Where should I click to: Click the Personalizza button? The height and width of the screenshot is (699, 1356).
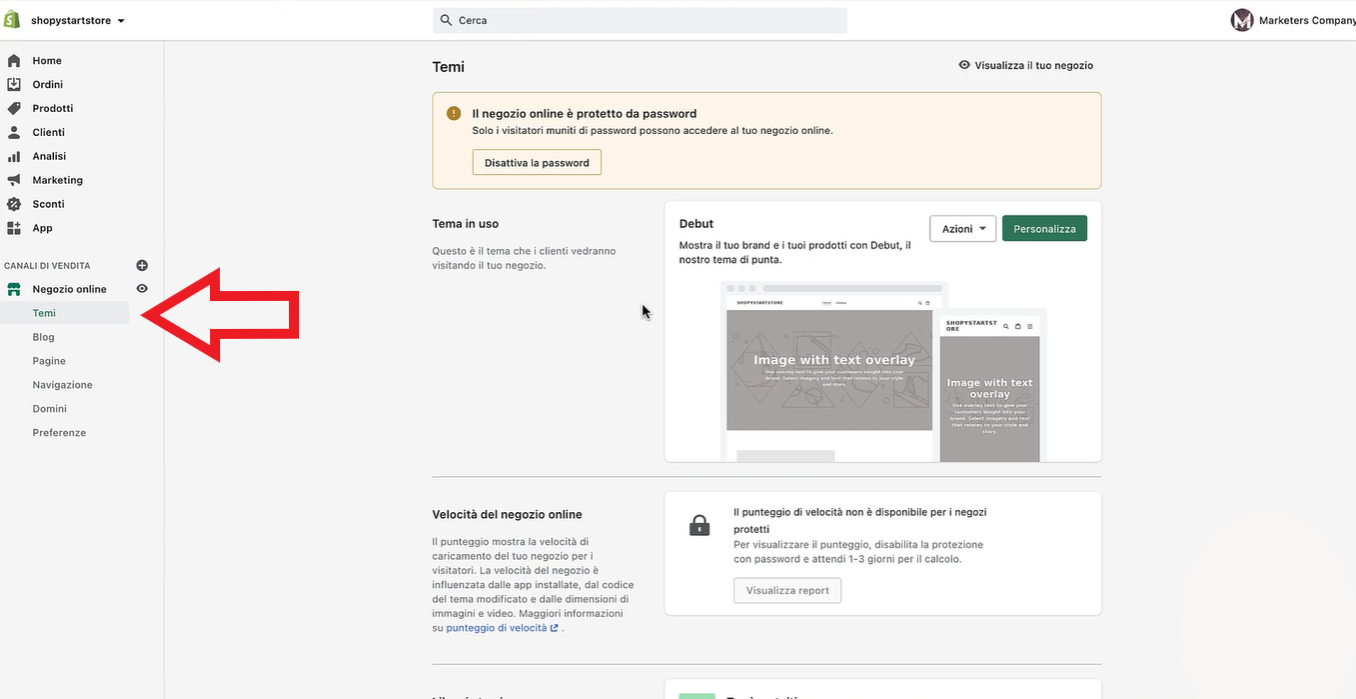click(x=1044, y=229)
